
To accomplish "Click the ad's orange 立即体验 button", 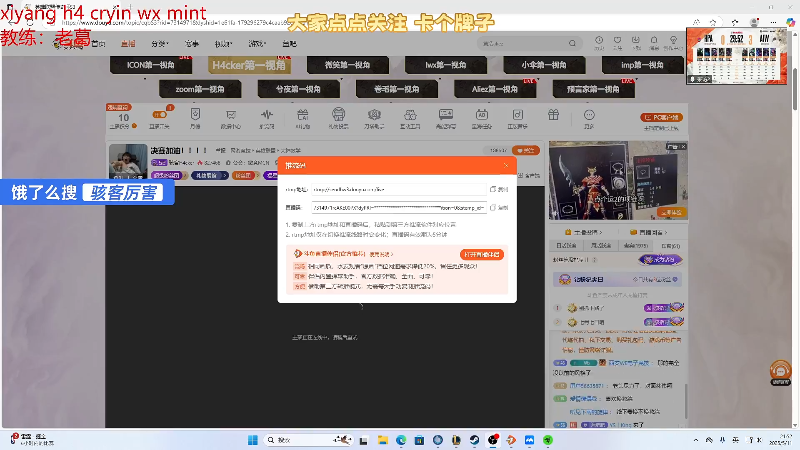I will tap(671, 212).
